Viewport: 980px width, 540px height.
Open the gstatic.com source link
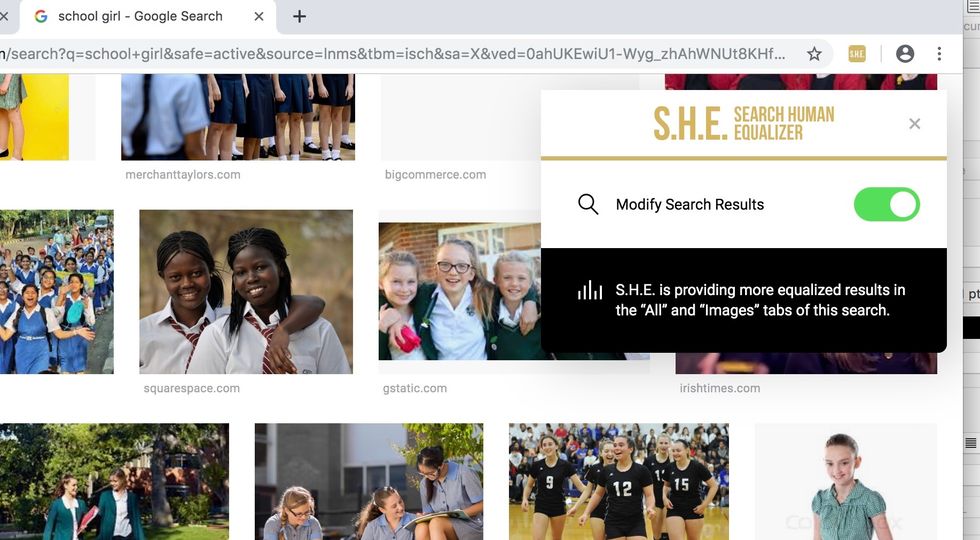coord(414,388)
